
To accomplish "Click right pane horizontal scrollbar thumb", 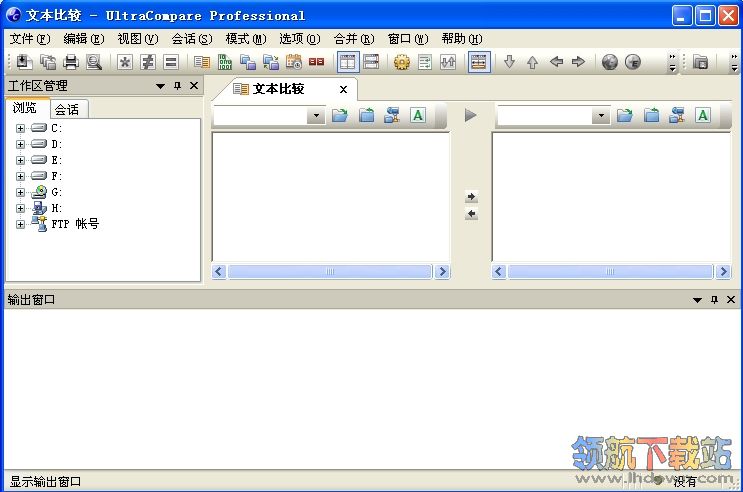I will (610, 272).
